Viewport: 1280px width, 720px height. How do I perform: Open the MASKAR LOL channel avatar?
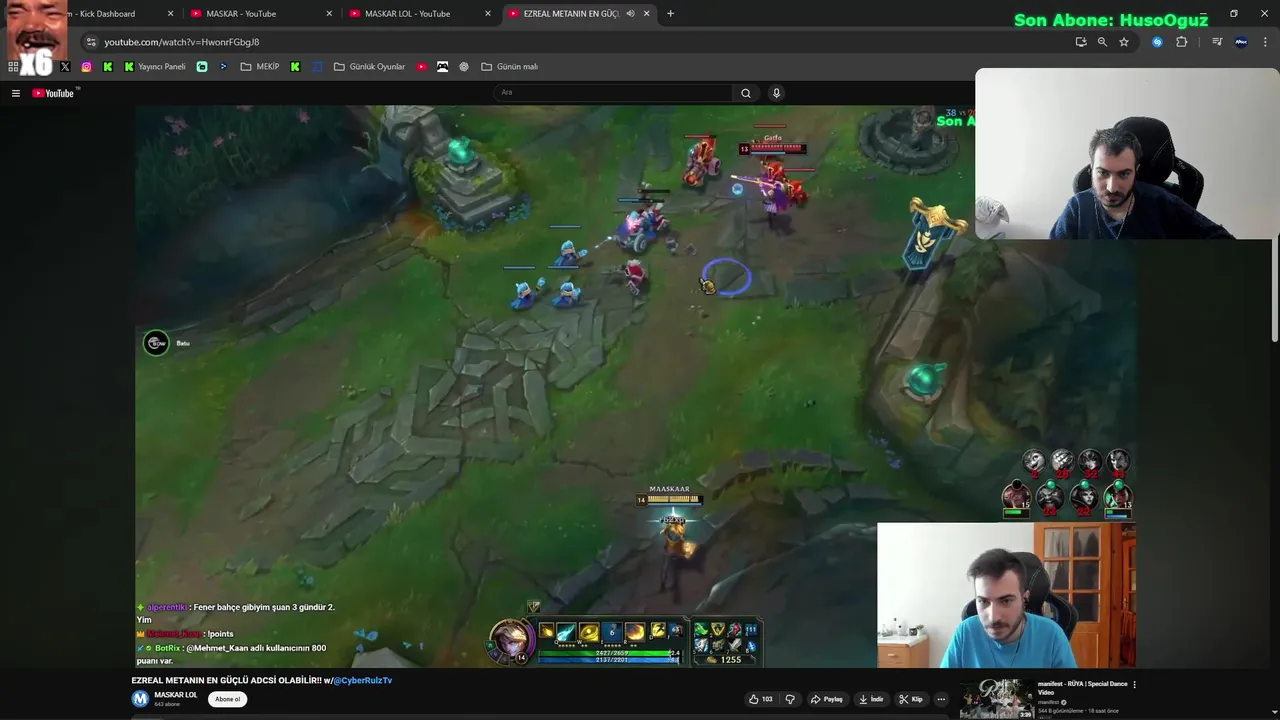click(x=140, y=699)
